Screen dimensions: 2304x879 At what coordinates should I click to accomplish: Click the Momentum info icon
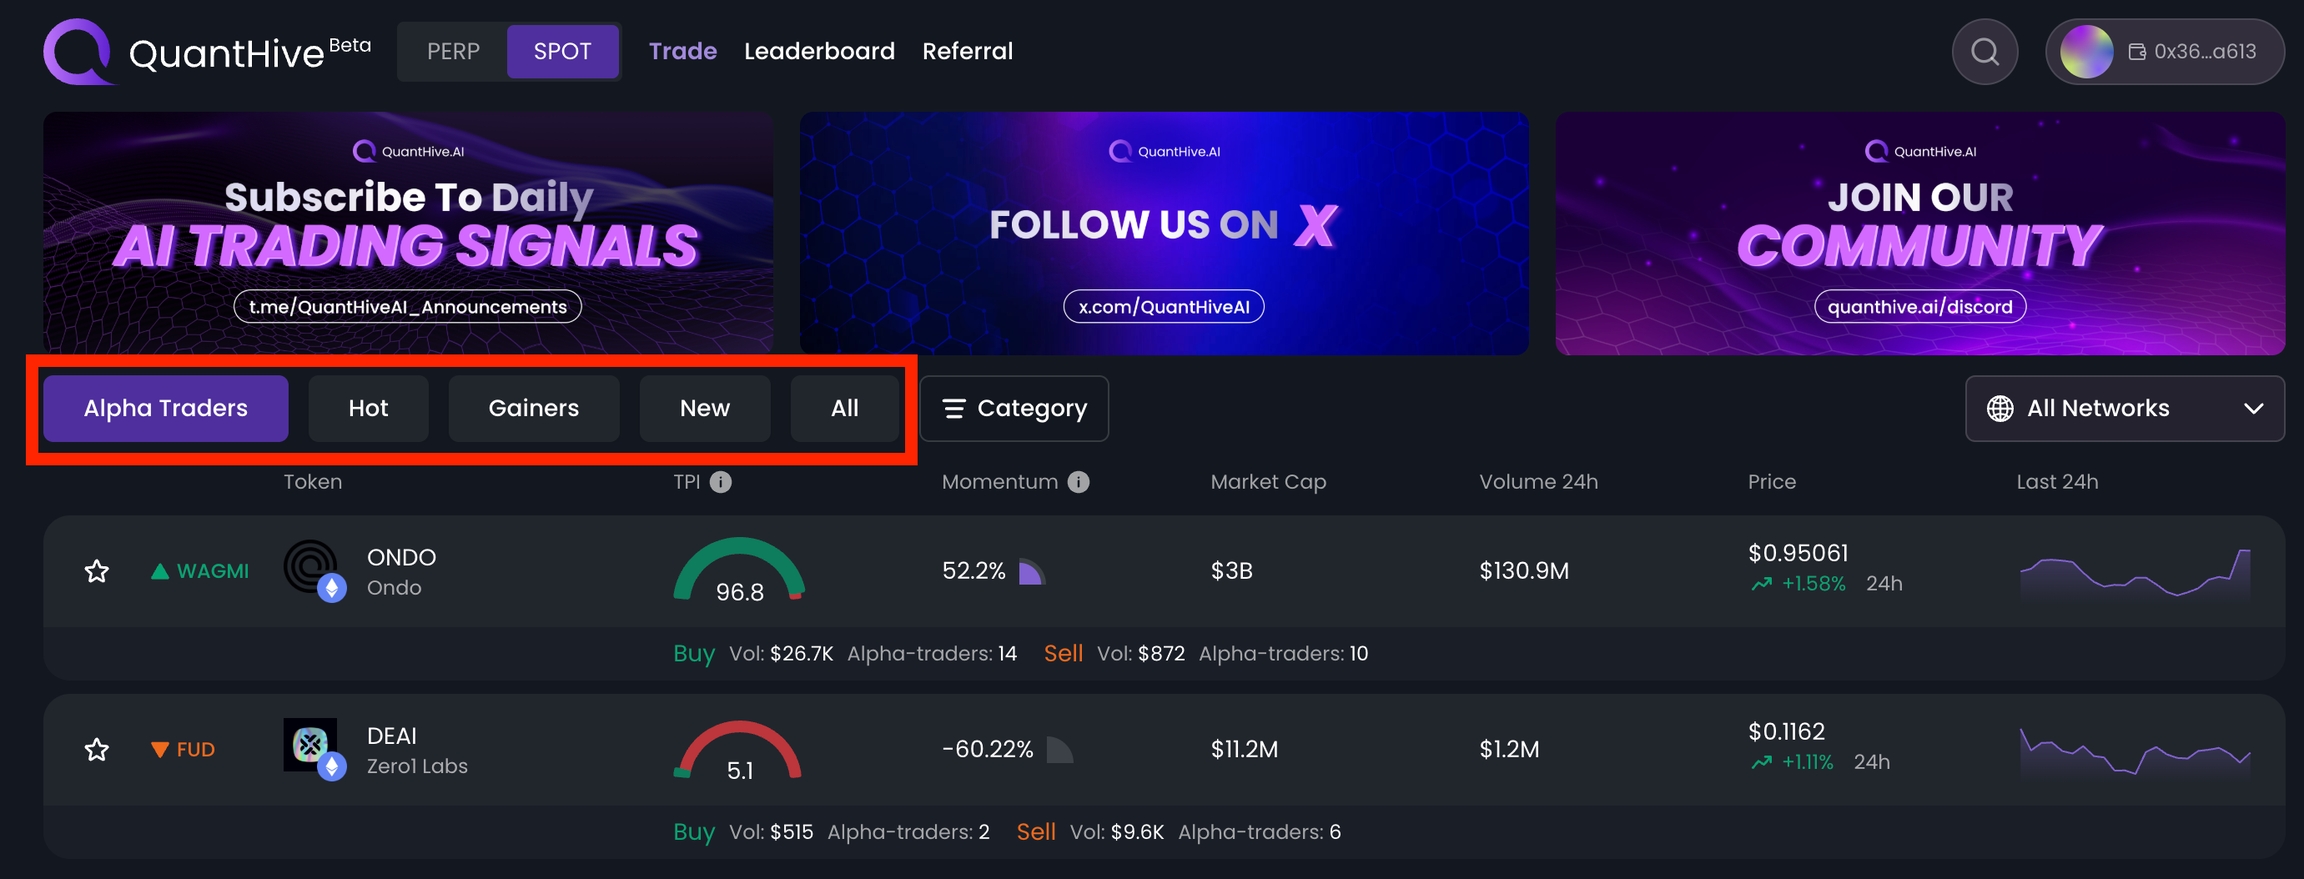[1078, 482]
